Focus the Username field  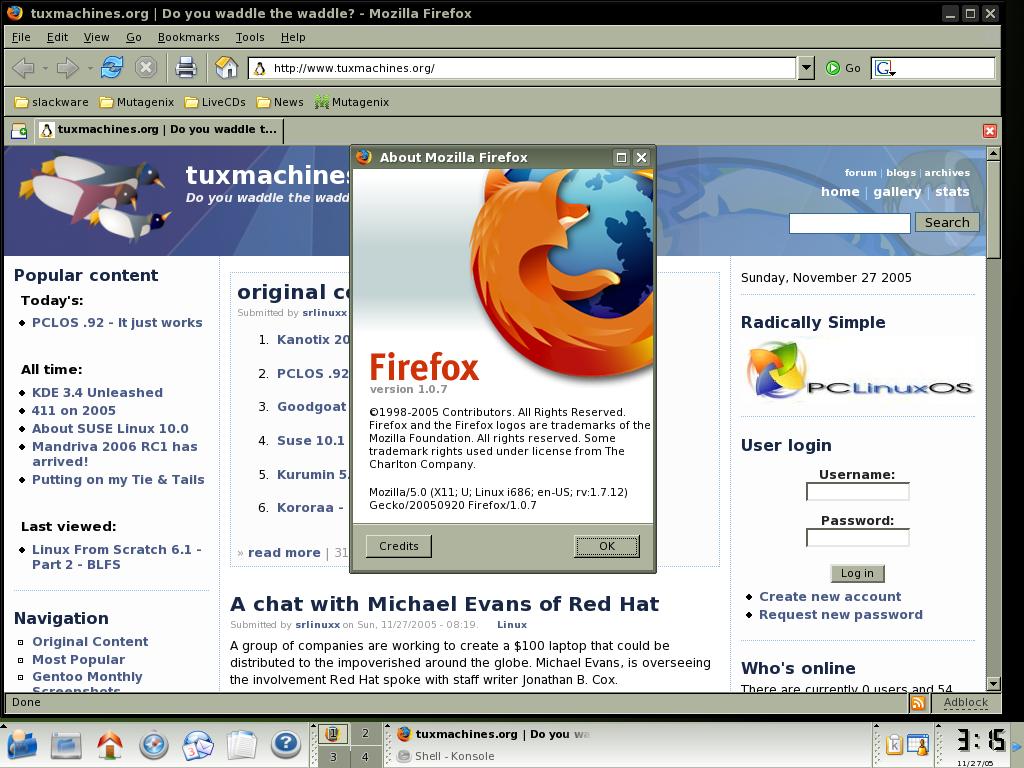tap(857, 491)
